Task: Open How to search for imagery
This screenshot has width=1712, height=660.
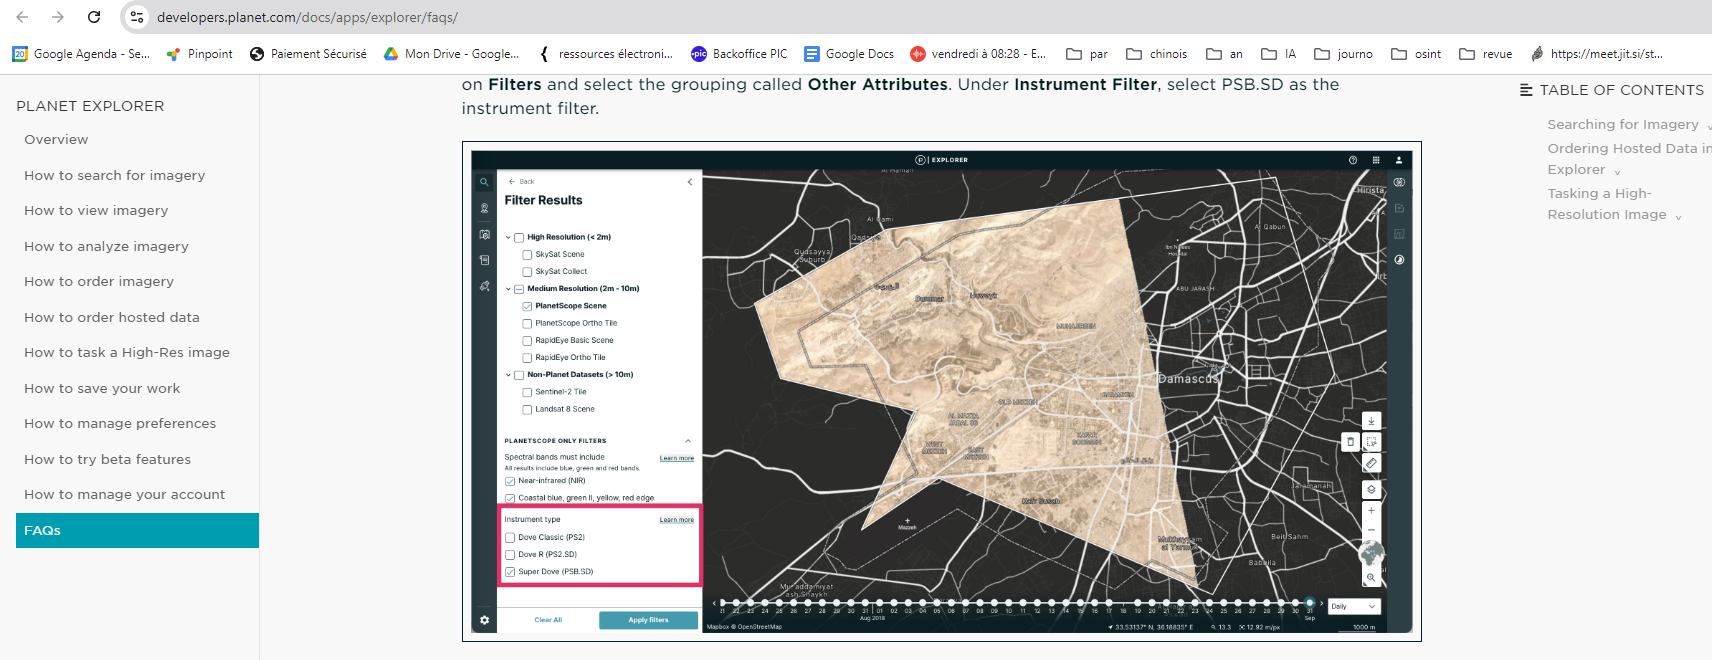Action: 114,175
